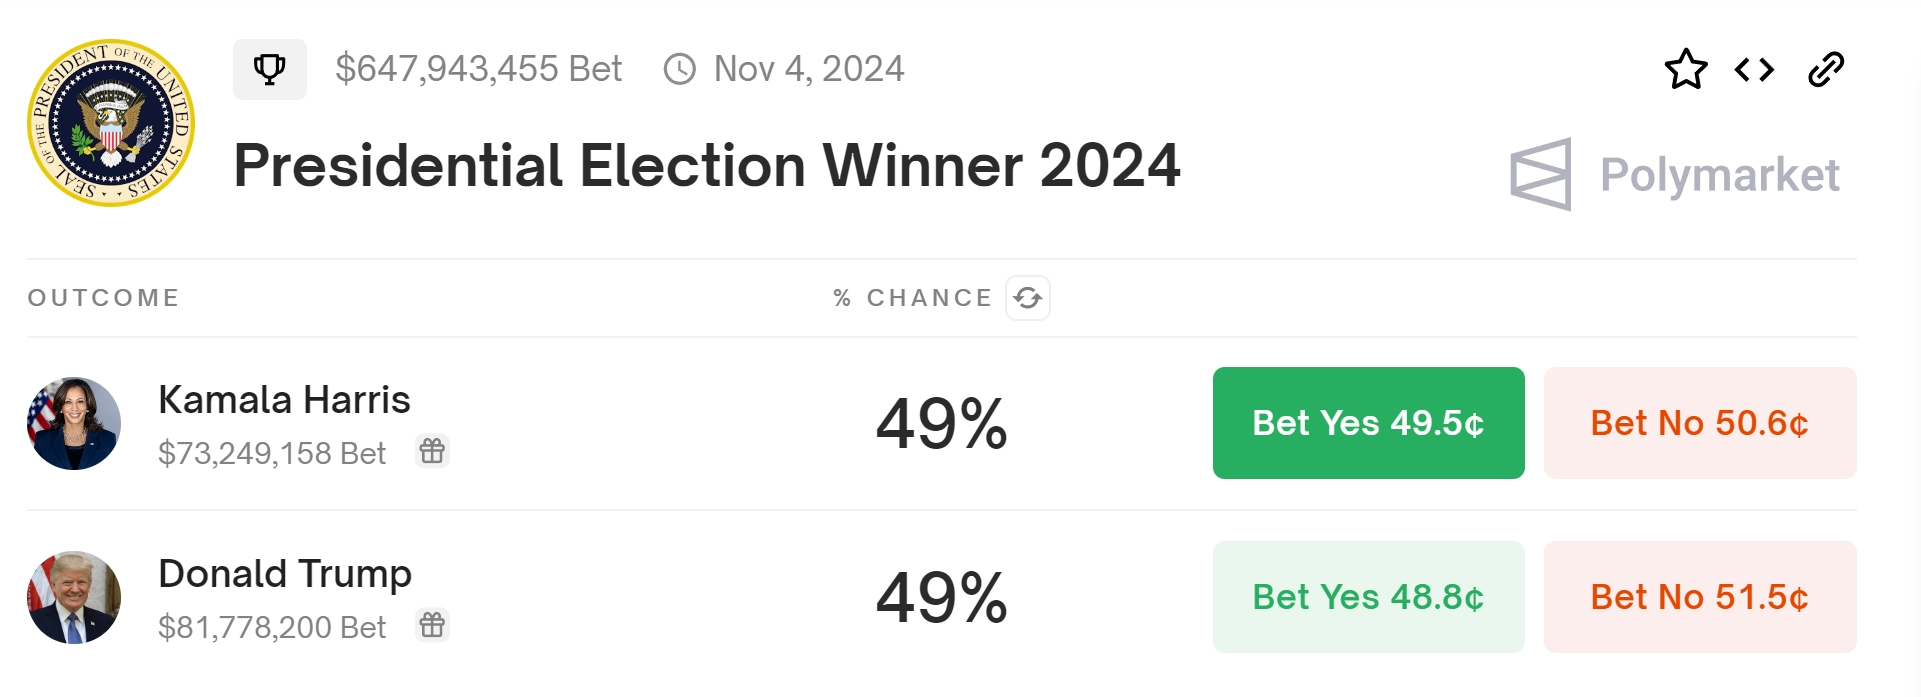Screen dimensions: 1921x697
Task: Open the embed code icon
Action: [x=1754, y=69]
